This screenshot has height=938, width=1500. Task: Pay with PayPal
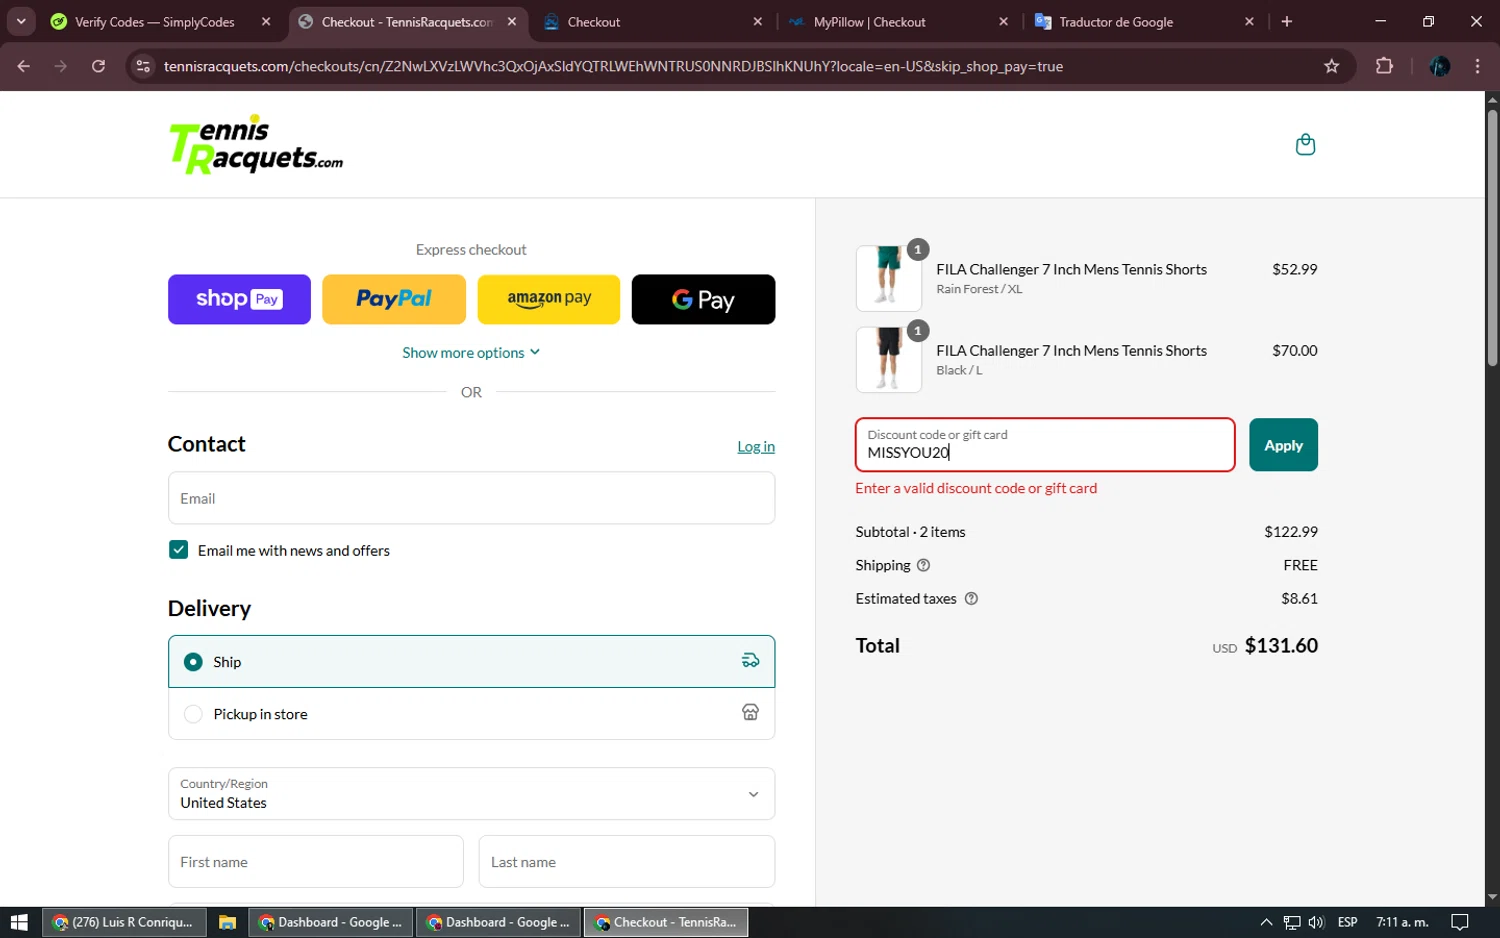click(394, 299)
